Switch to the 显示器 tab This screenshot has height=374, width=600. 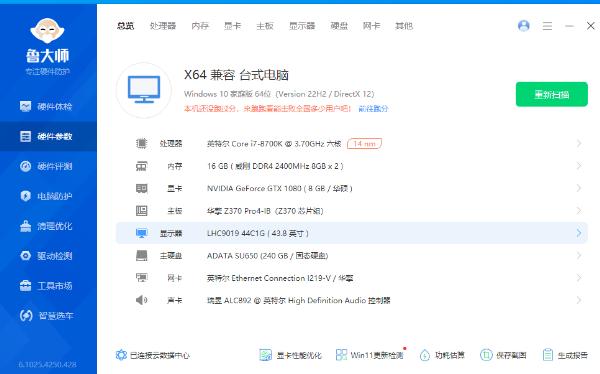302,26
